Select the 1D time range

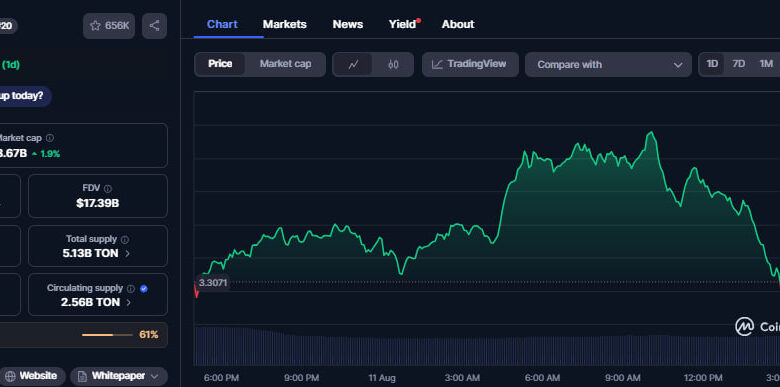click(712, 64)
